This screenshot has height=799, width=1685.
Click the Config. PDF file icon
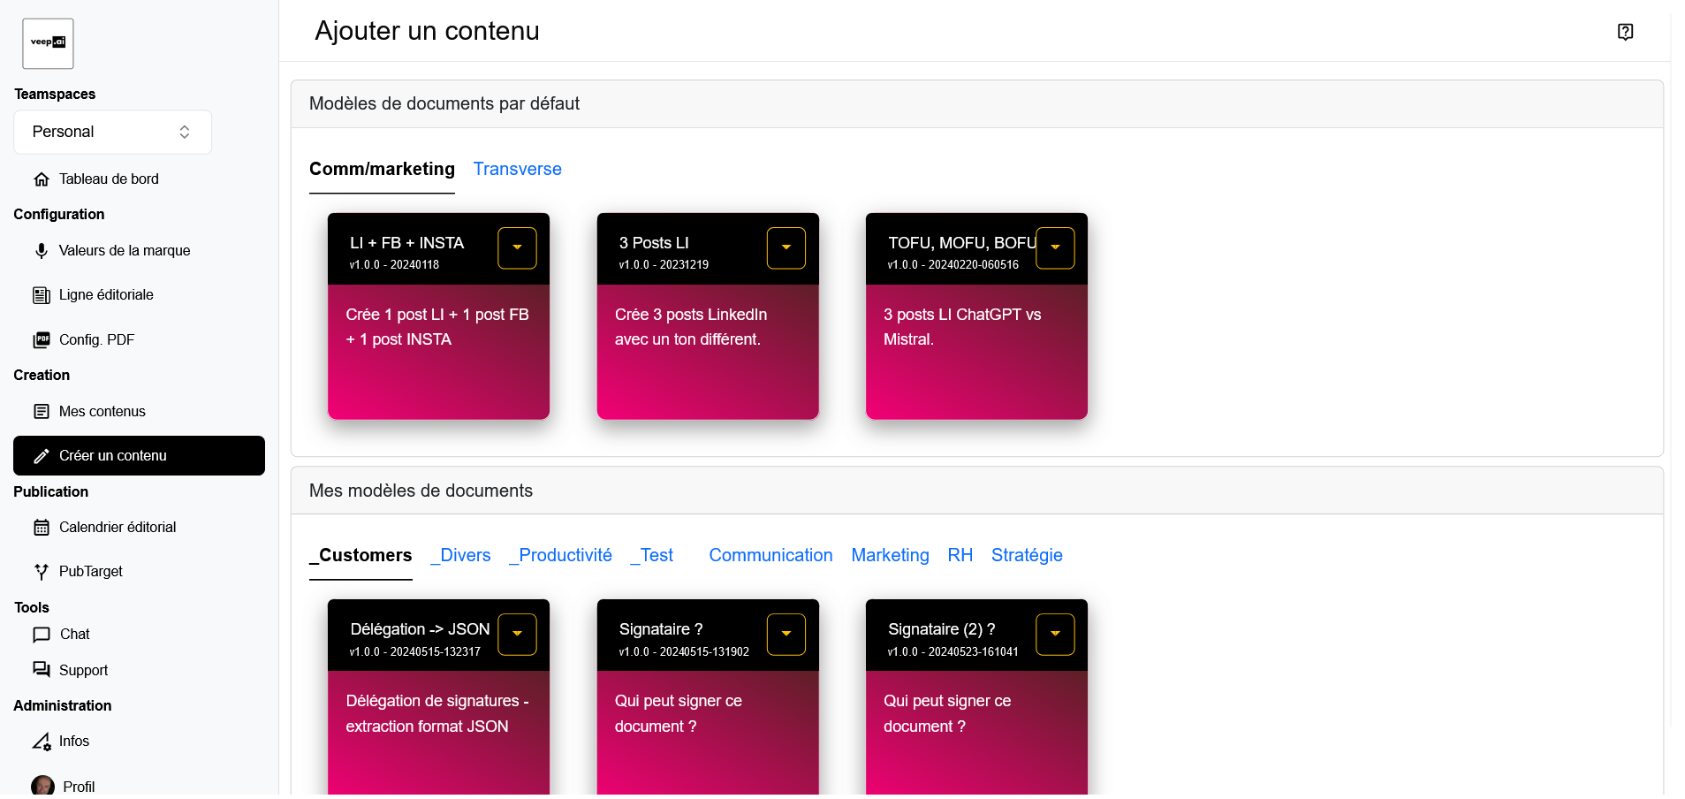point(41,340)
